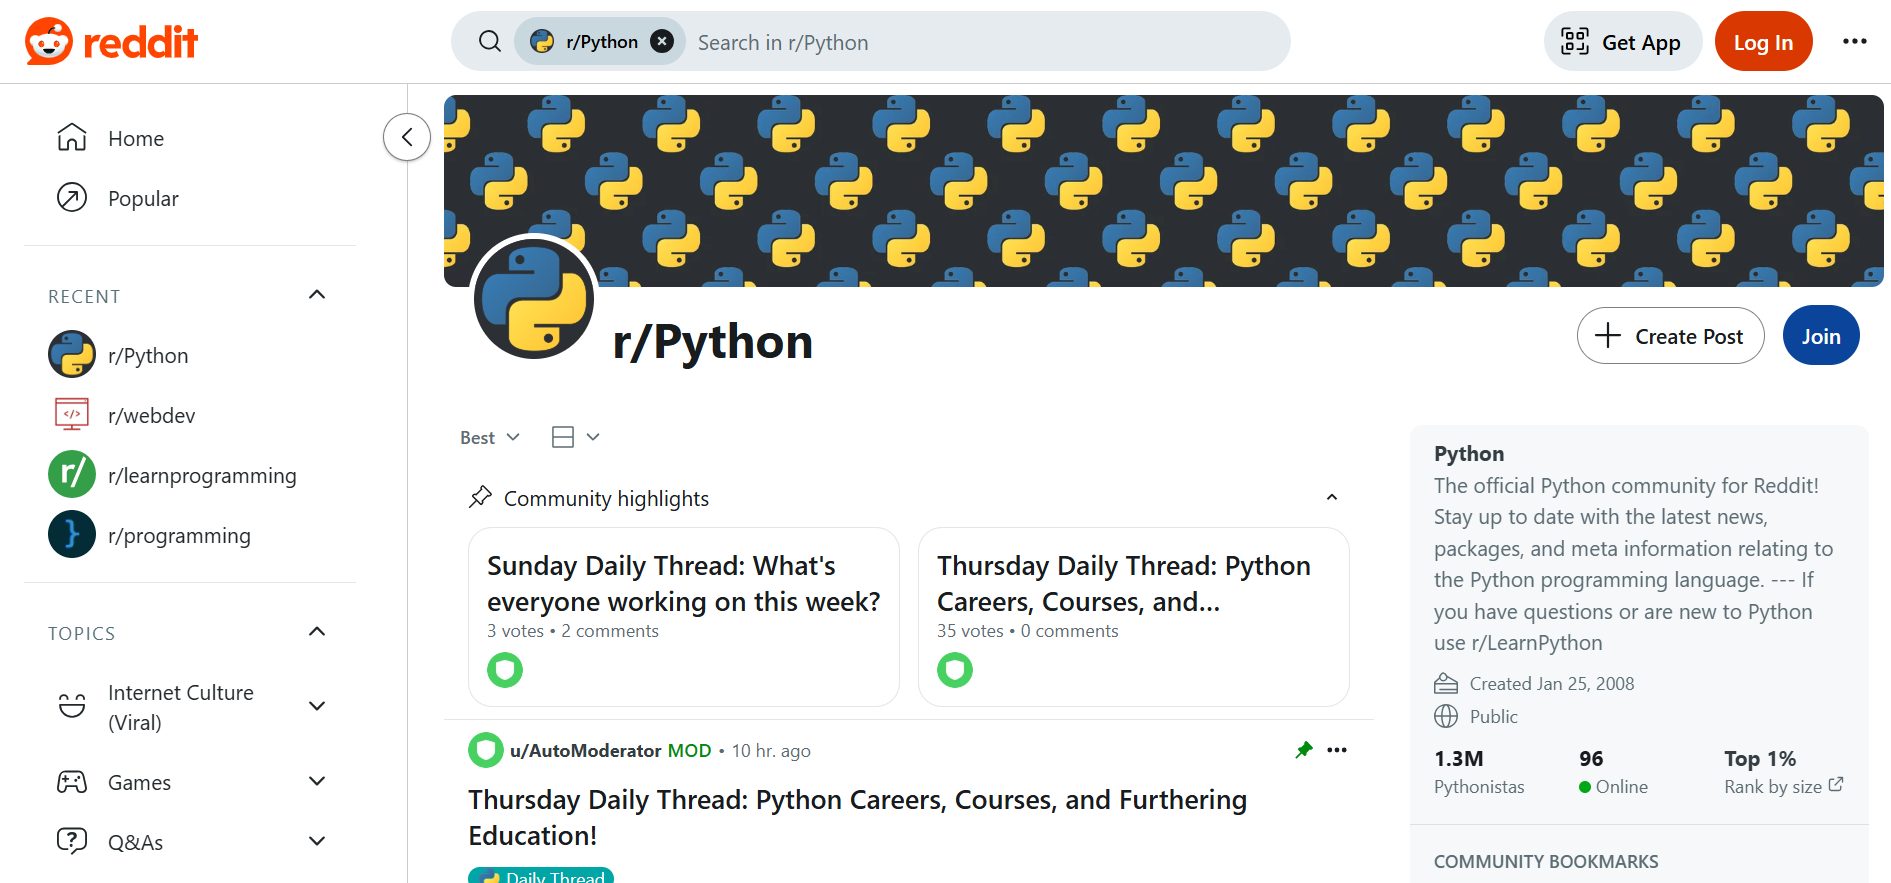The image size is (1891, 883).
Task: Collapse Community highlights section
Action: click(1331, 498)
